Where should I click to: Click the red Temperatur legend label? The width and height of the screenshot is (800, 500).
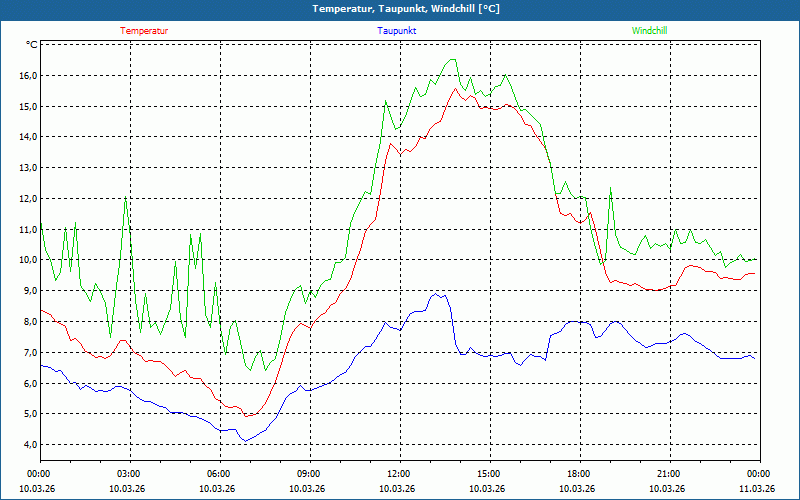144,31
